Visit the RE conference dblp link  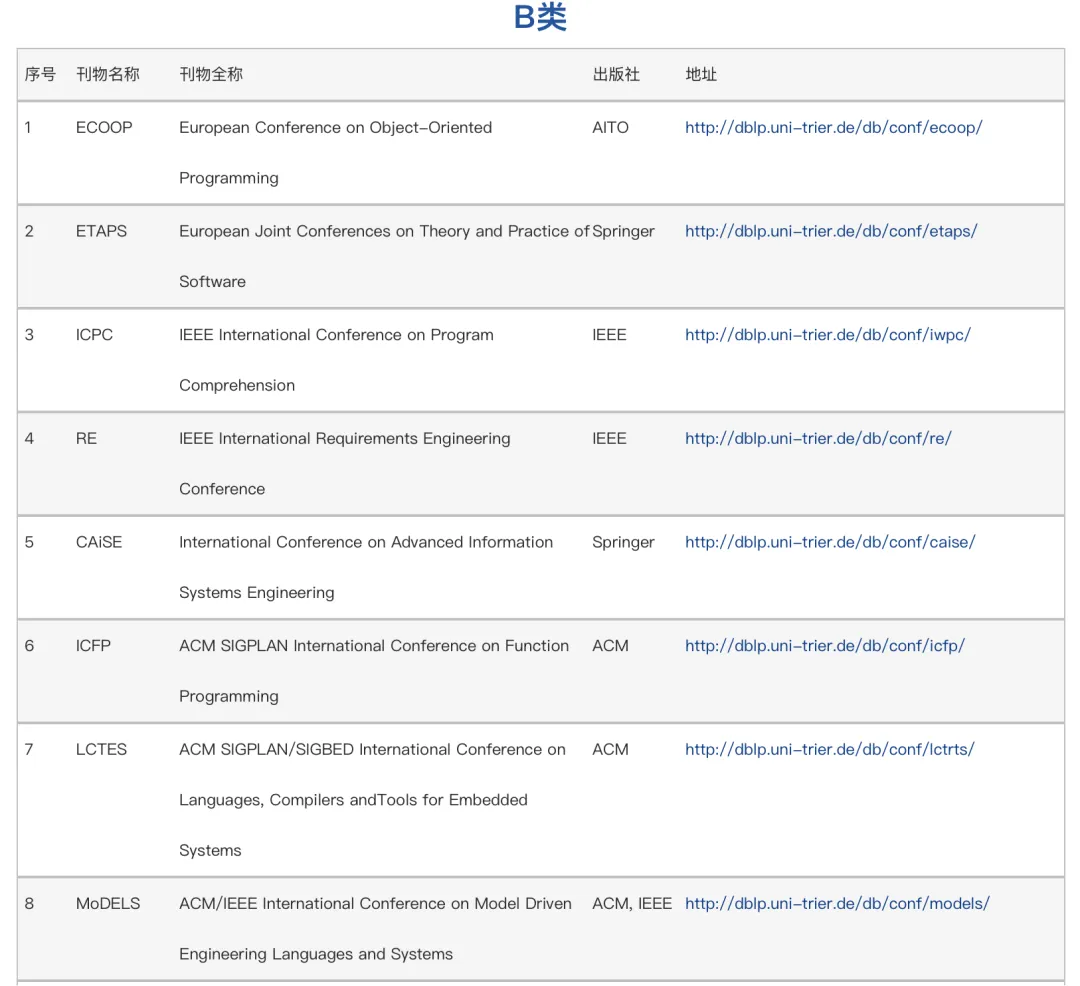pos(818,439)
